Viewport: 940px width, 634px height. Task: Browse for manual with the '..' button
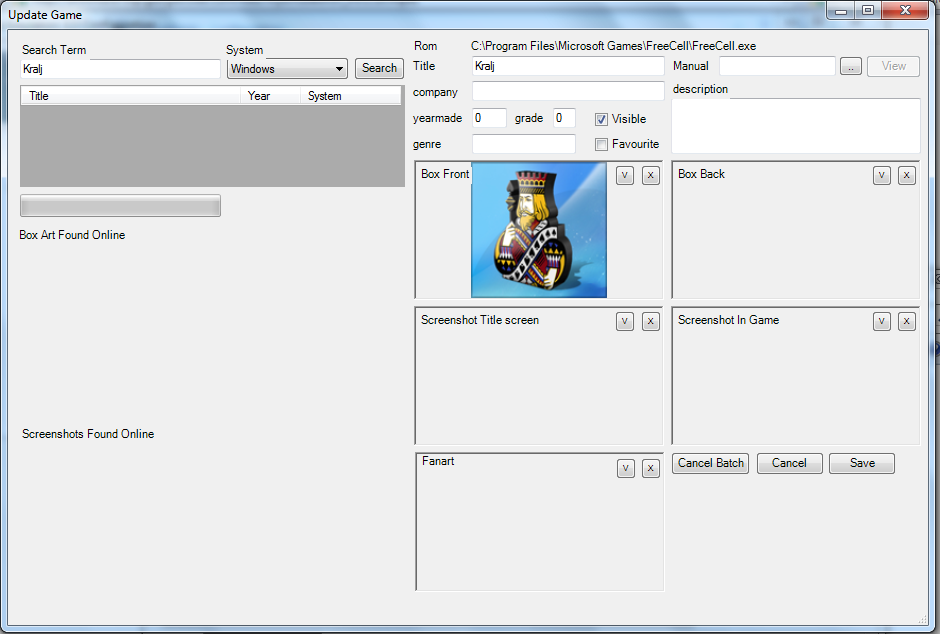point(850,66)
